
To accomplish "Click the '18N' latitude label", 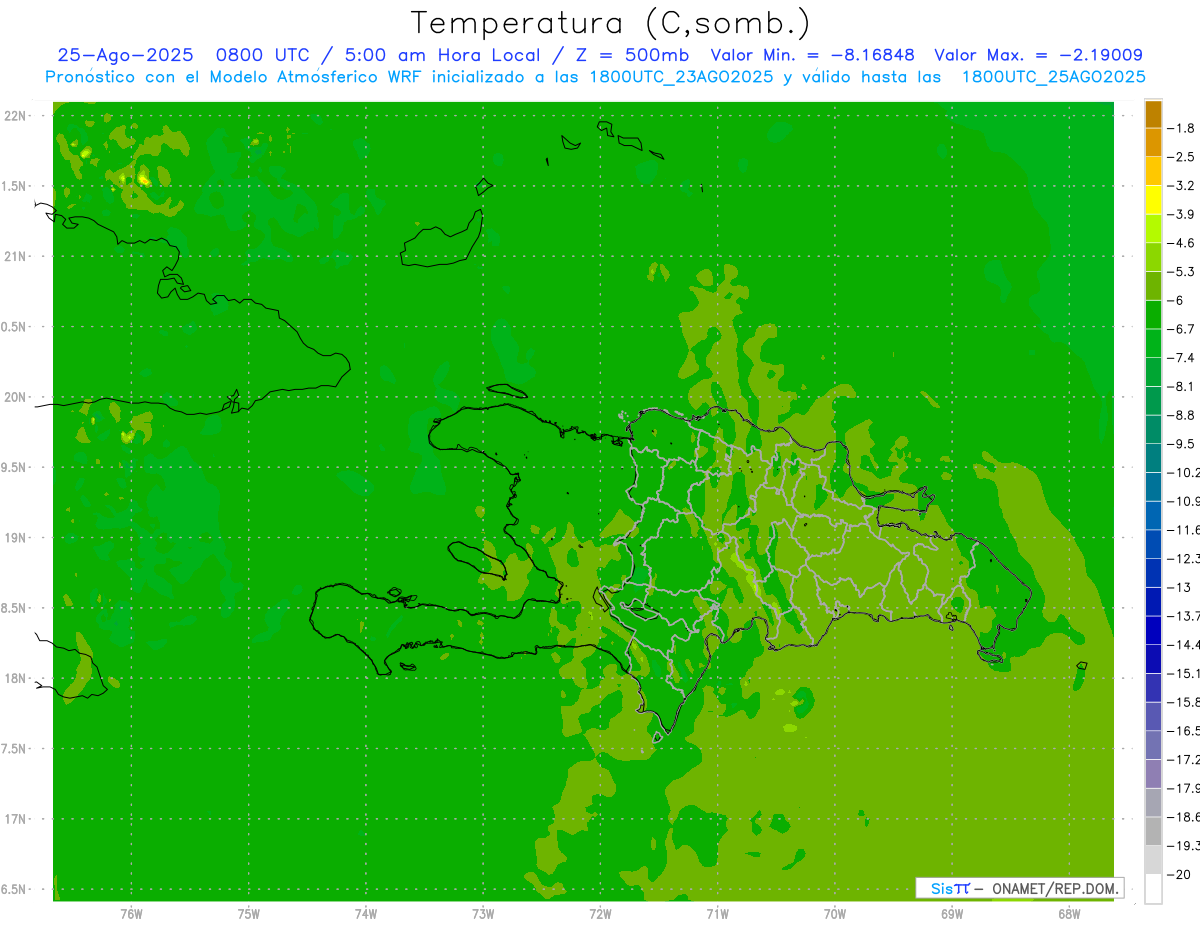I will 16,679.
